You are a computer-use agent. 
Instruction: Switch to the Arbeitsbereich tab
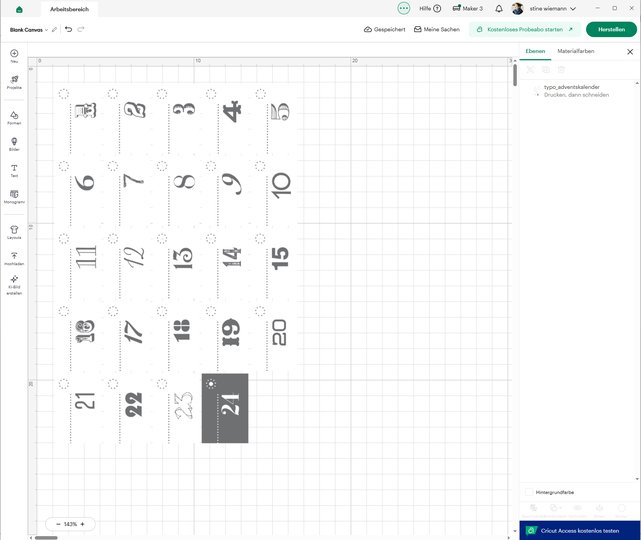69,9
